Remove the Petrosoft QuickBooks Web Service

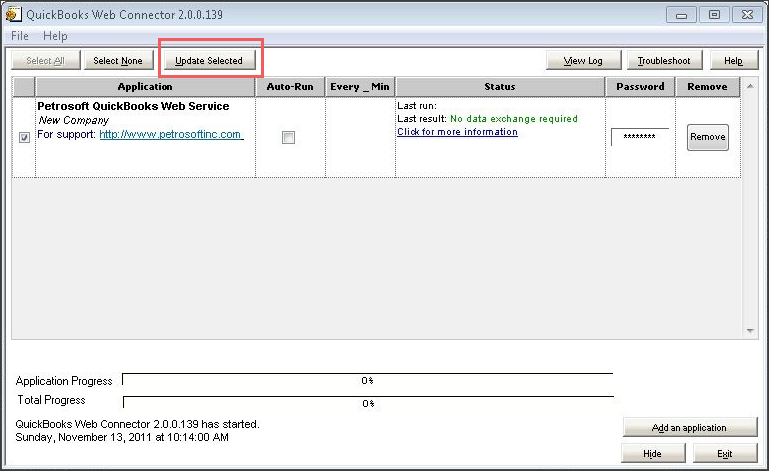(708, 137)
